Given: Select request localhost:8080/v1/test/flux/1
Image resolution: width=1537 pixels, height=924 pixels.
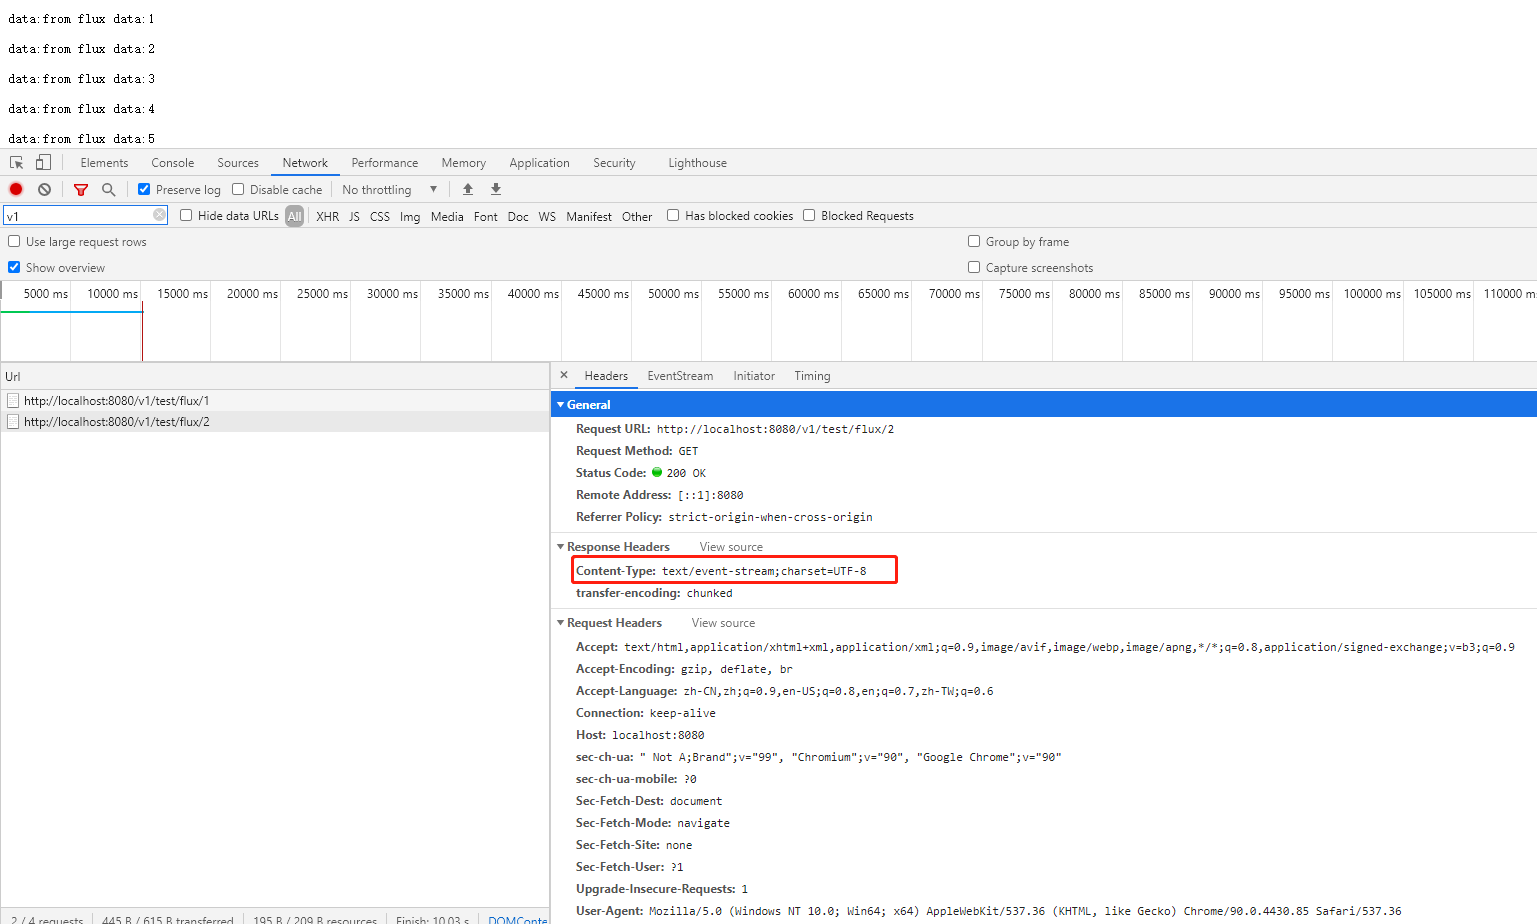Looking at the screenshot, I should pyautogui.click(x=275, y=400).
